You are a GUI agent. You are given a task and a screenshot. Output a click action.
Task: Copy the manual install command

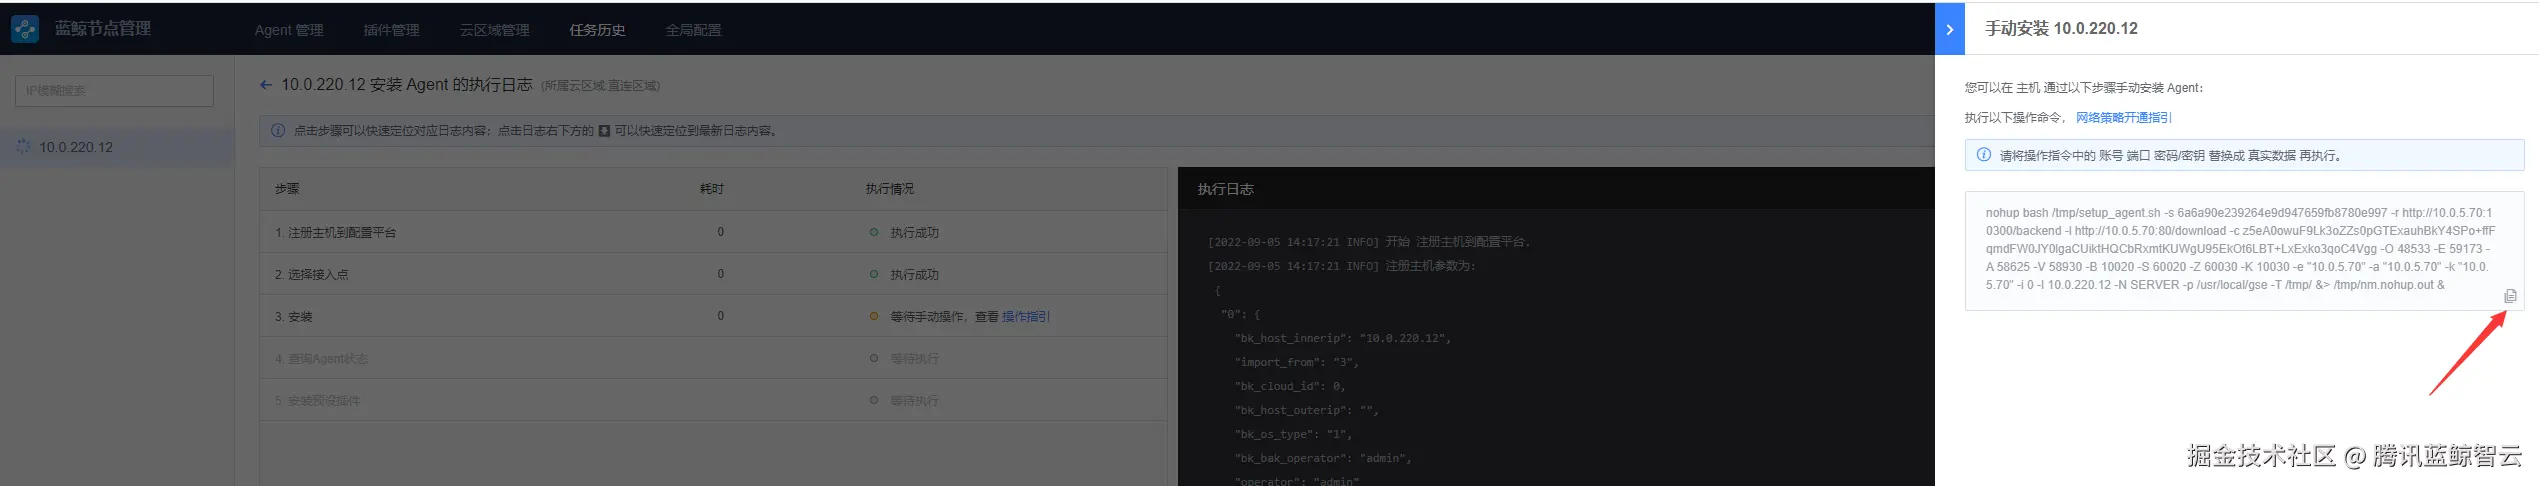(x=2510, y=296)
